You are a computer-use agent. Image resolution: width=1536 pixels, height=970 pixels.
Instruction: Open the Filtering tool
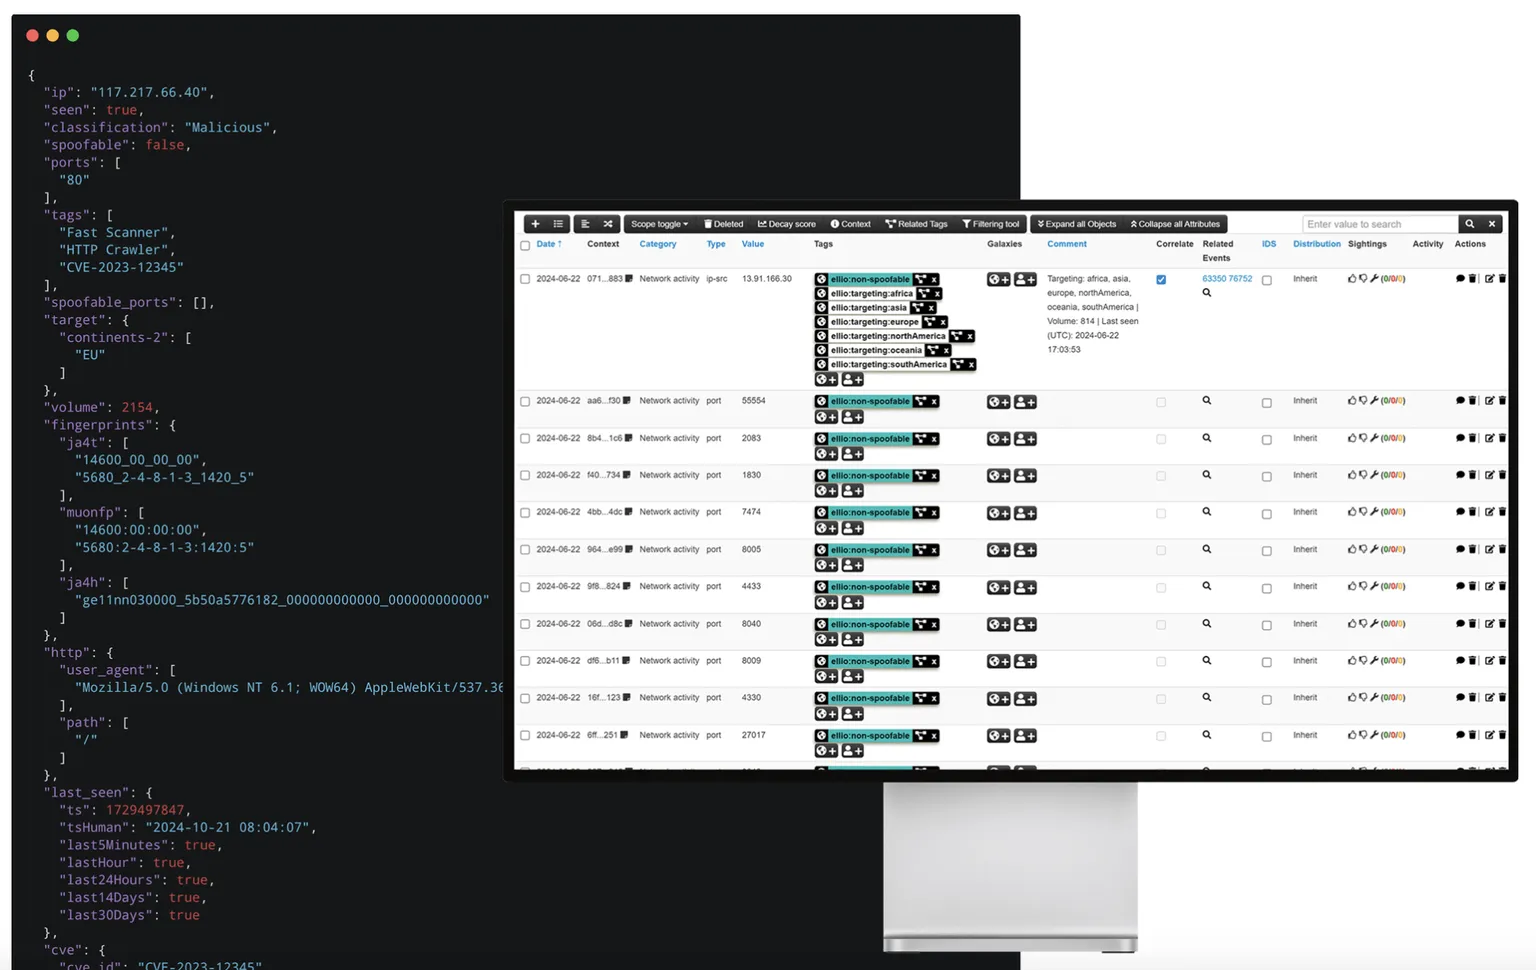[991, 224]
